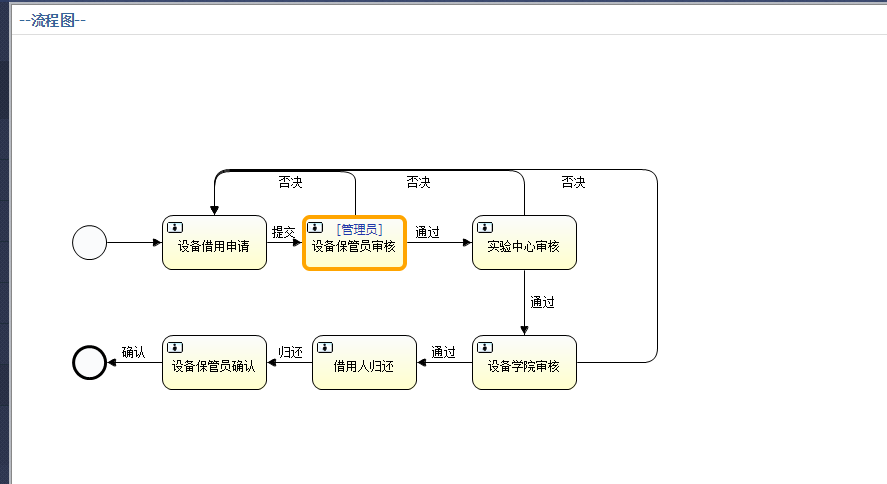Select the 实验中心审核 node label

pyautogui.click(x=523, y=247)
